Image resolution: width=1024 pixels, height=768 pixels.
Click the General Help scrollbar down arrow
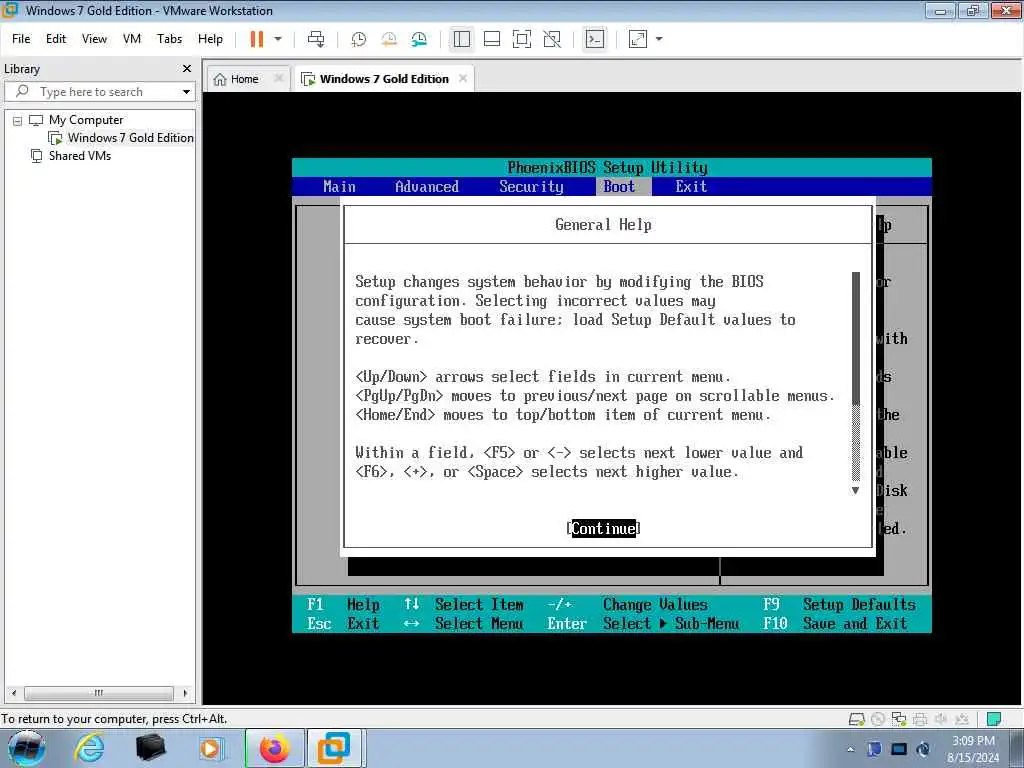click(856, 490)
